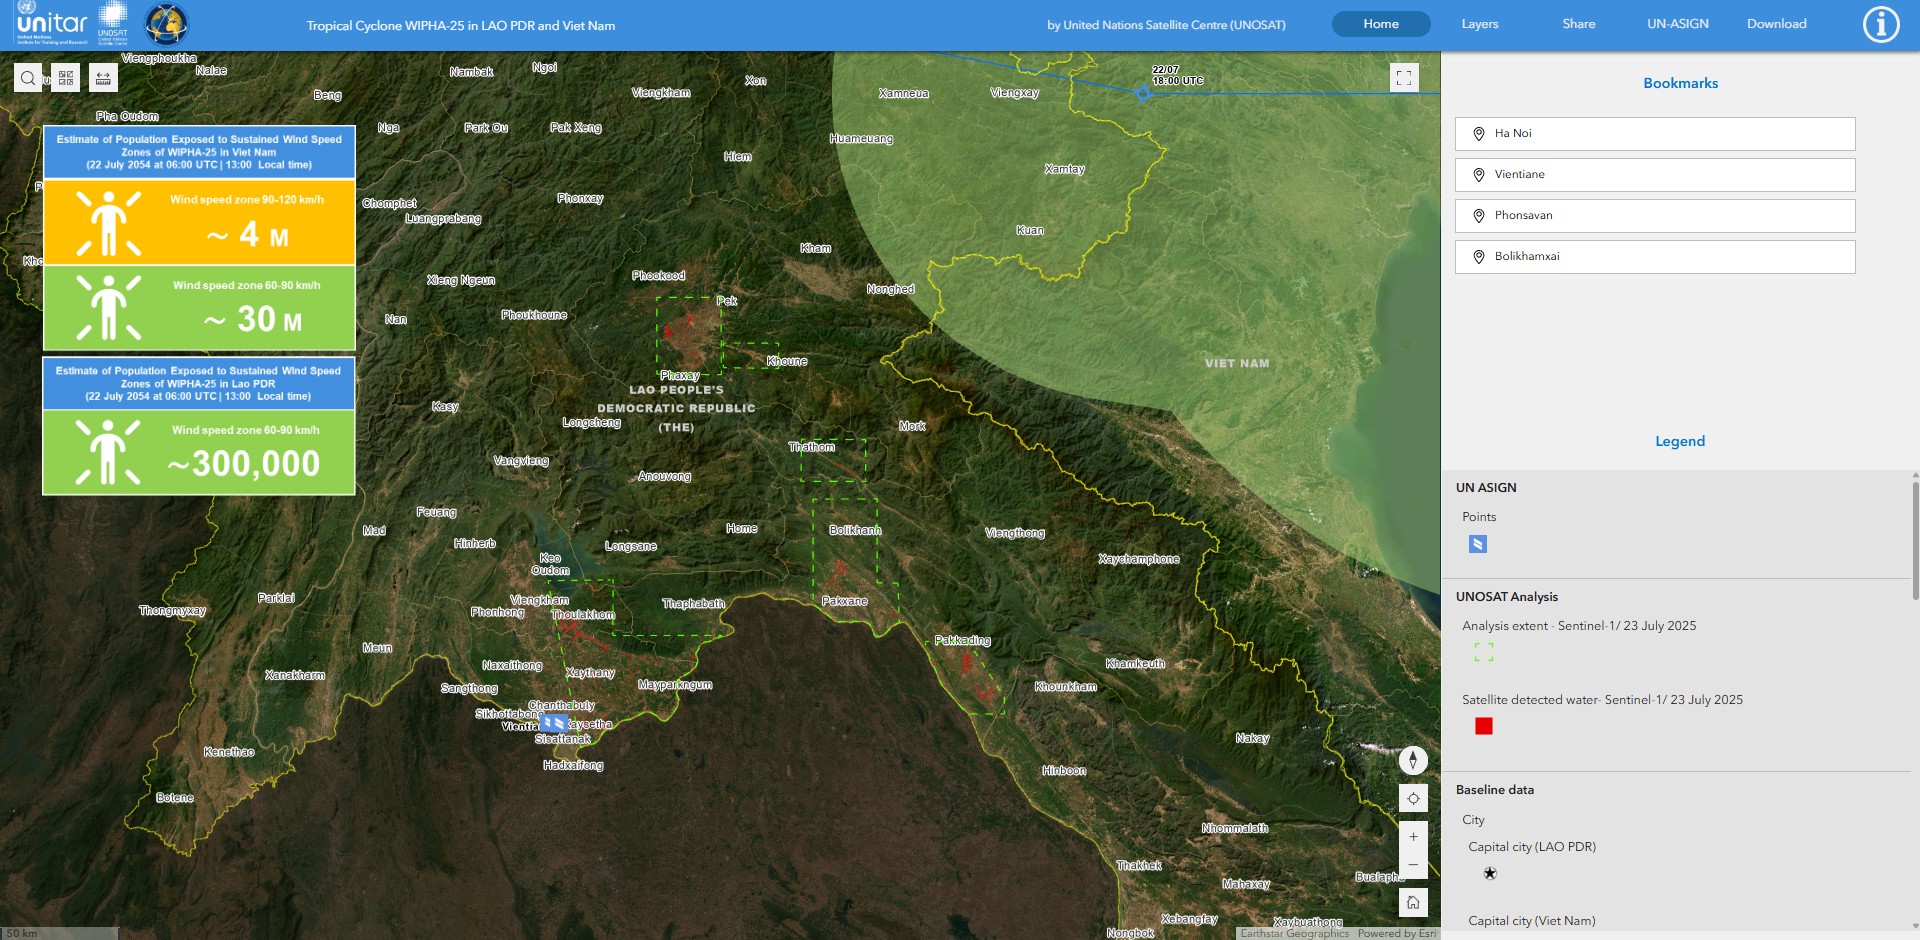Screen dimensions: 1920x940
Task: Zoom in on the map
Action: point(1413,837)
